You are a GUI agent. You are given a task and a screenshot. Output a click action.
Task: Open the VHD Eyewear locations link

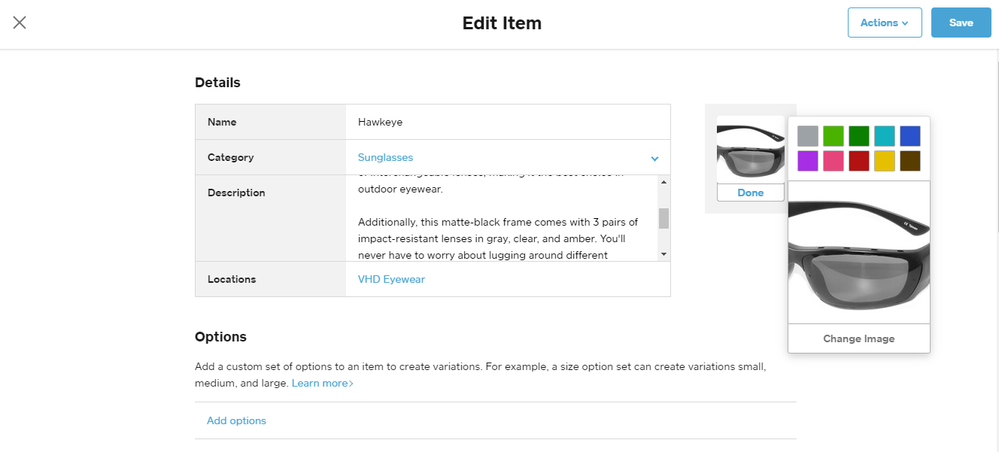(x=391, y=280)
